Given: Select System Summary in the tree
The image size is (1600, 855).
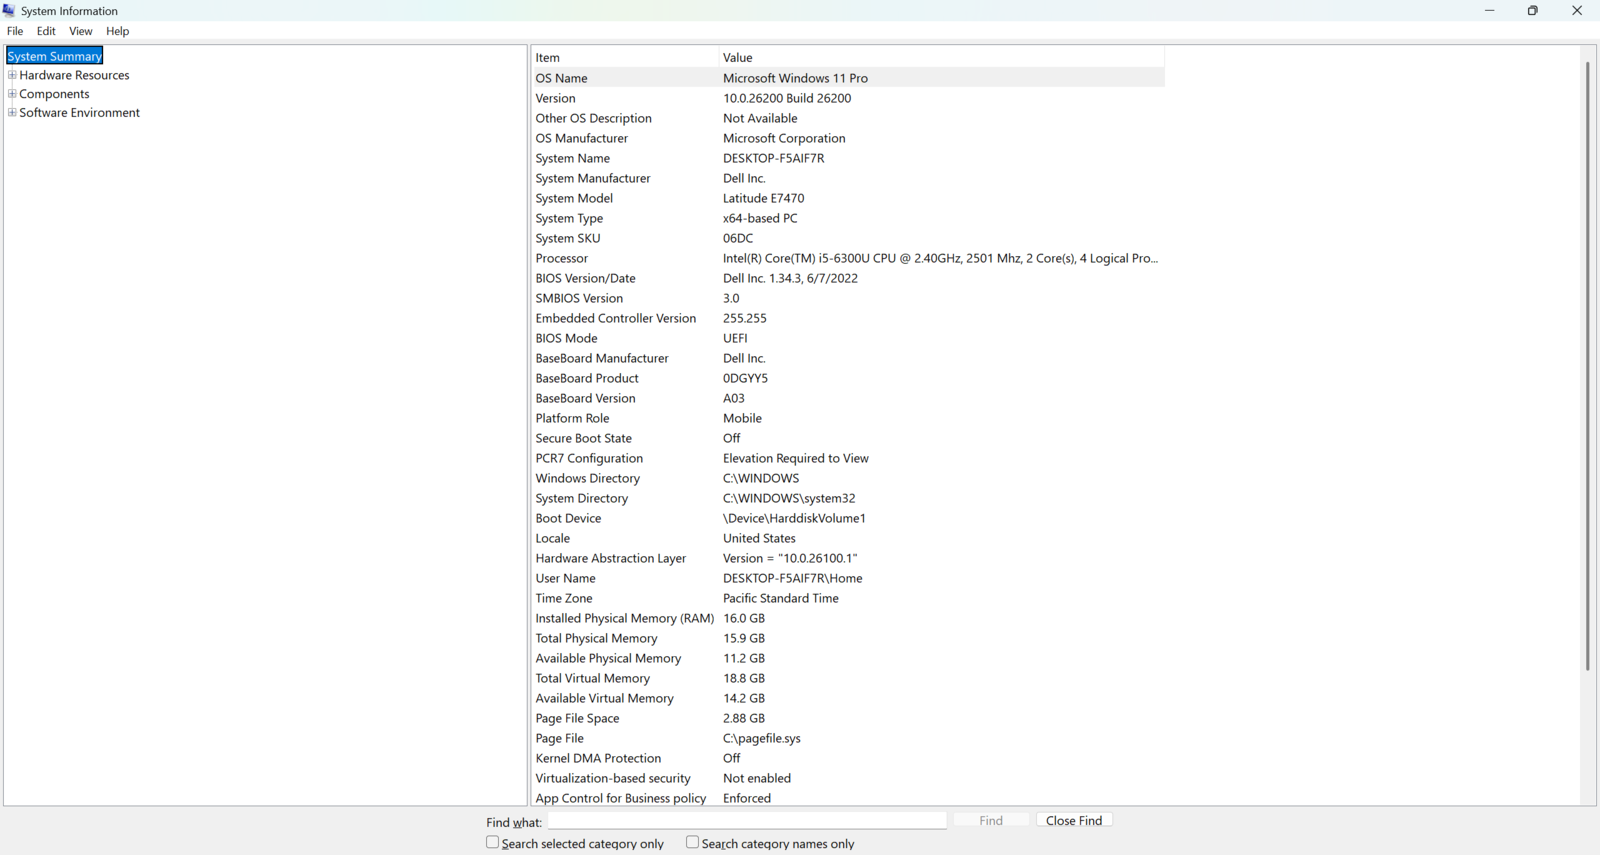Looking at the screenshot, I should coord(55,56).
